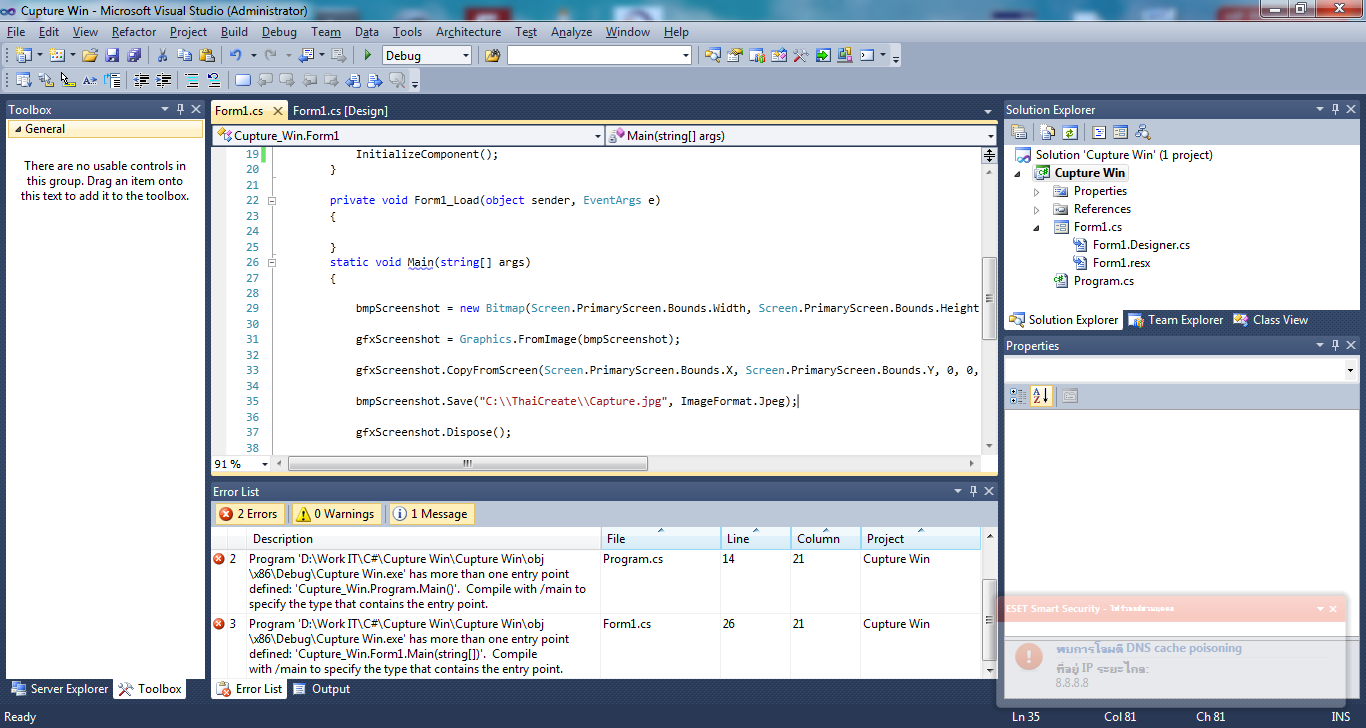The width and height of the screenshot is (1366, 728).
Task: Toggle the 0 Warnings filter button
Action: 337,514
